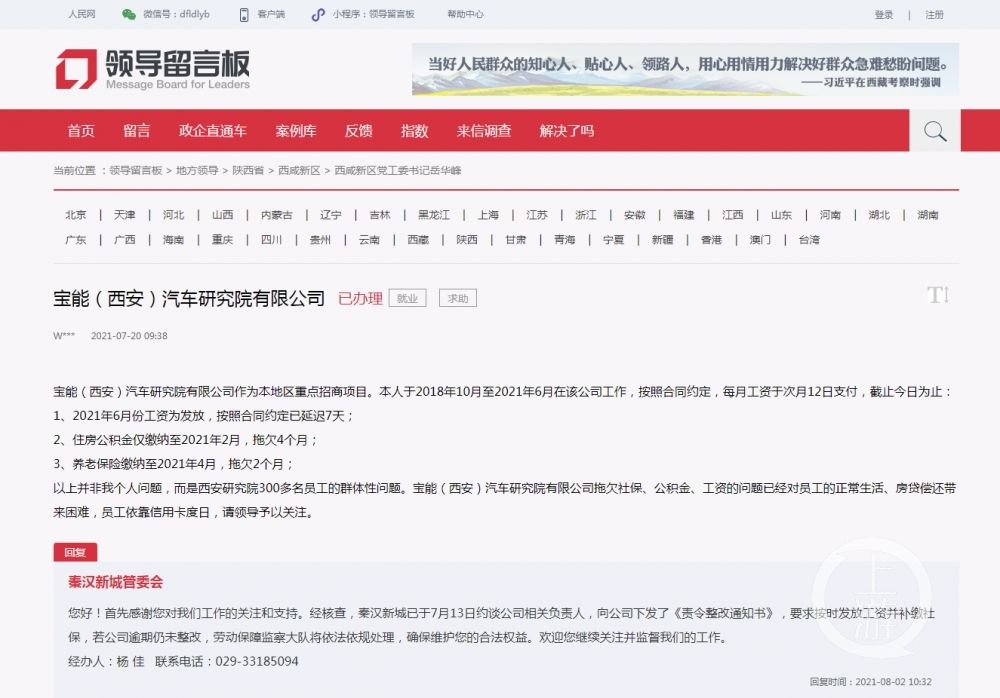Select 湖北 in province list
The height and width of the screenshot is (698, 1000).
[879, 215]
